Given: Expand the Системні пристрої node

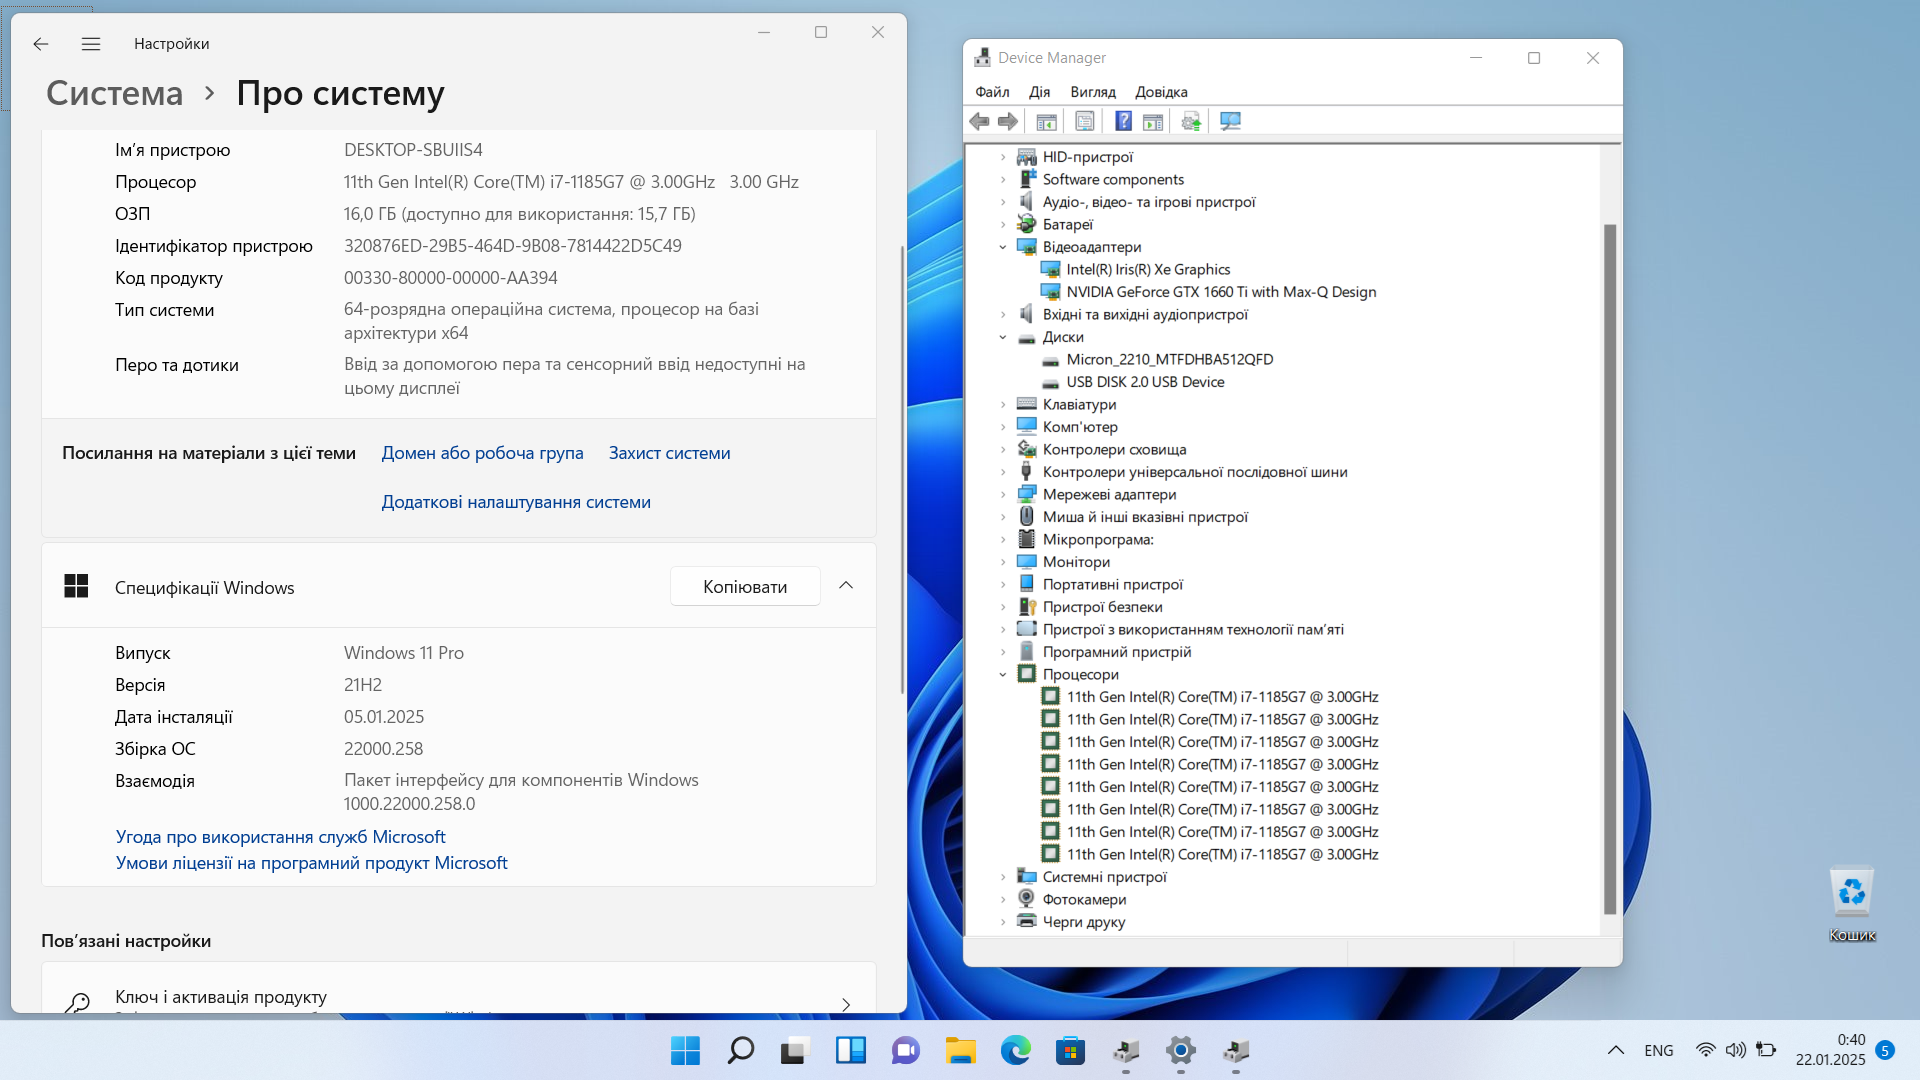Looking at the screenshot, I should 1003,877.
